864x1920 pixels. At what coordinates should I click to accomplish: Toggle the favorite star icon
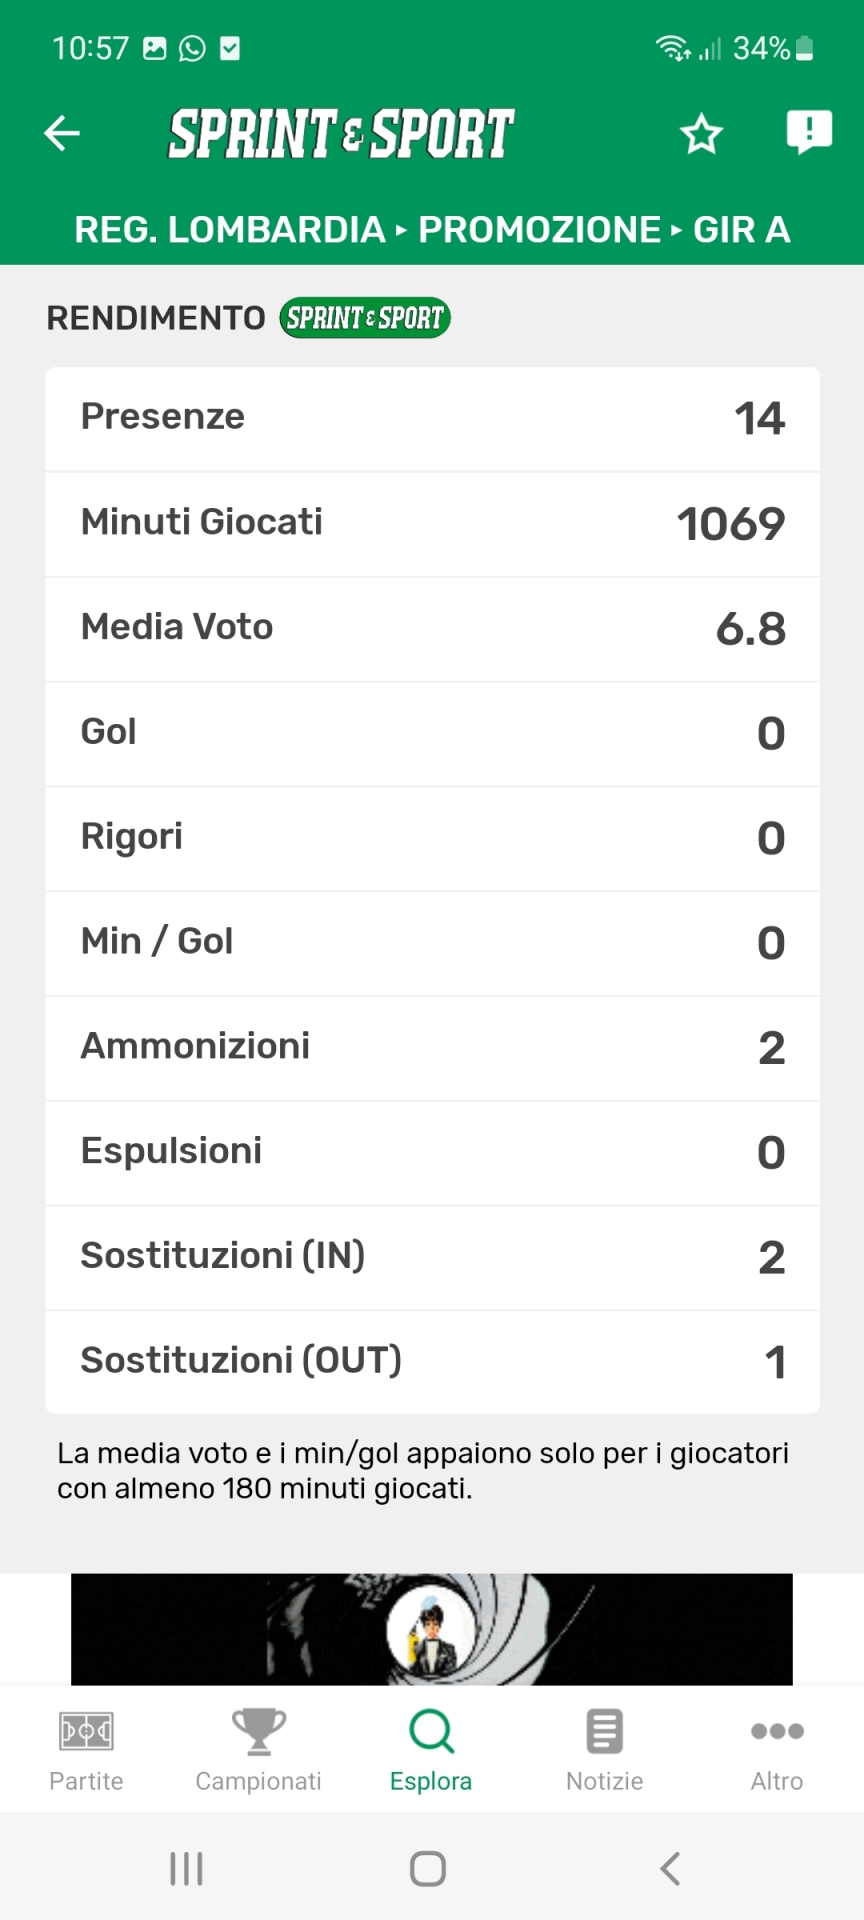[x=701, y=134]
